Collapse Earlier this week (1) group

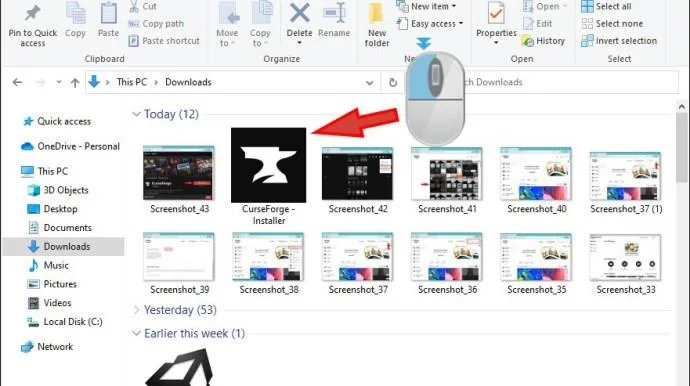(x=136, y=333)
